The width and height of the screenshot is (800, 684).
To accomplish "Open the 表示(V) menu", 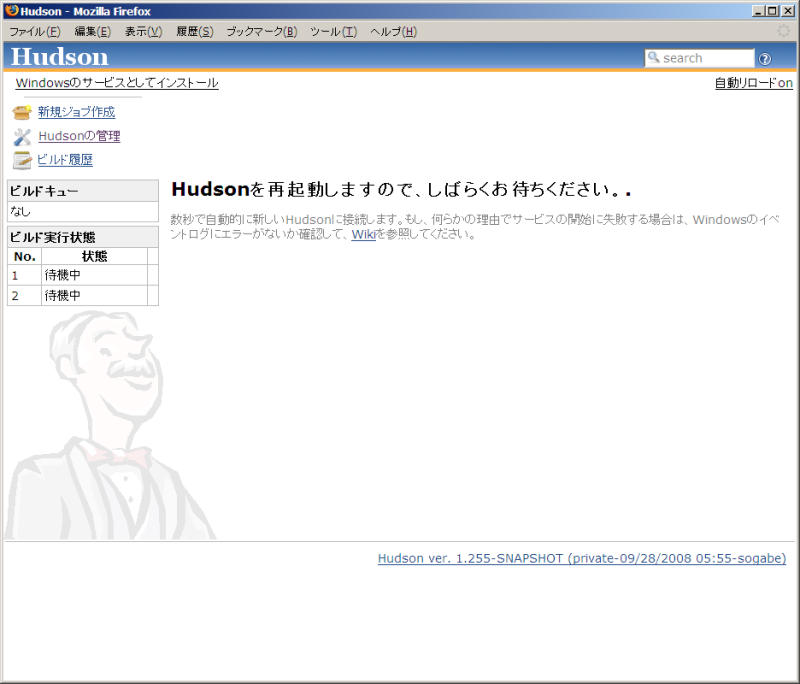I will point(143,32).
